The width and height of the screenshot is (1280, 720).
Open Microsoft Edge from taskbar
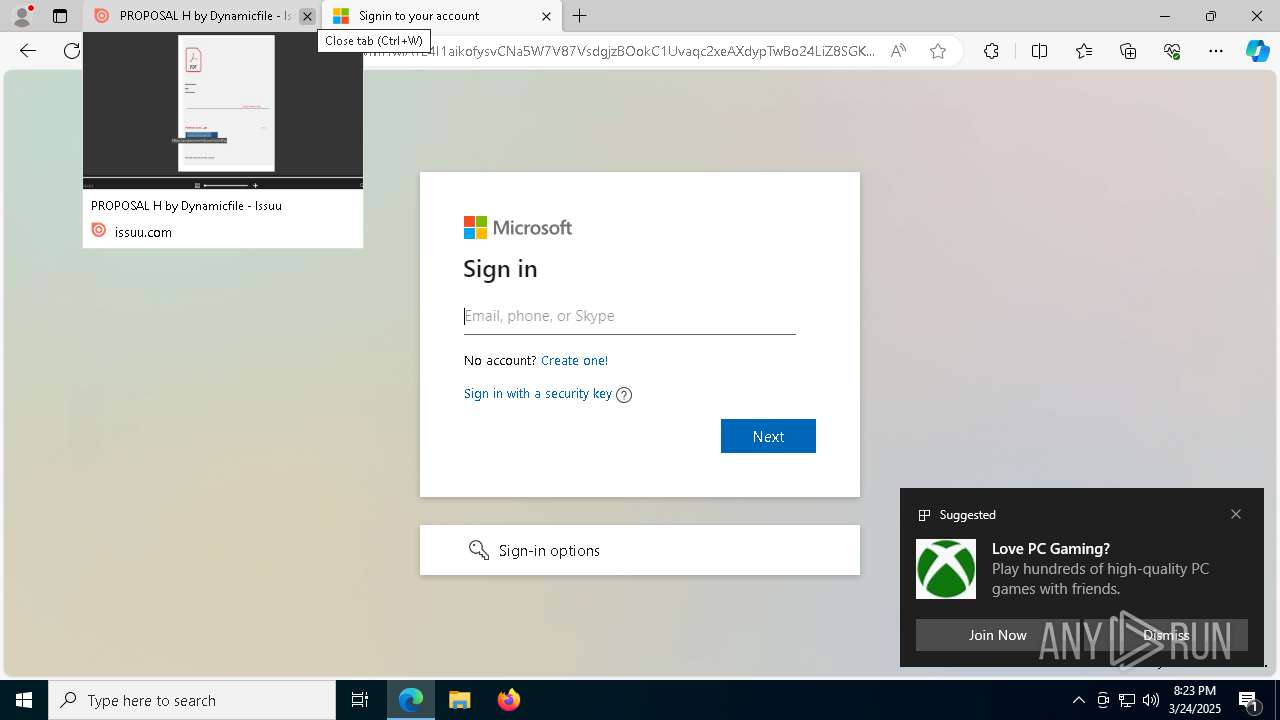(411, 700)
